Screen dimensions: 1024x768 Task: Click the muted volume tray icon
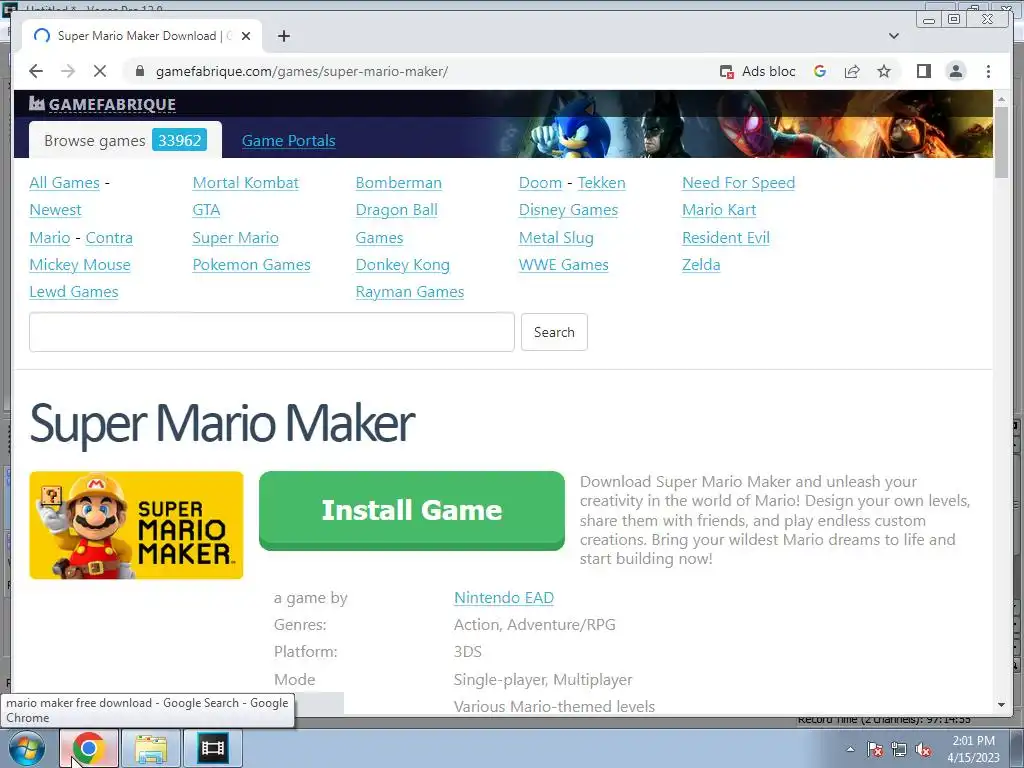tap(923, 749)
